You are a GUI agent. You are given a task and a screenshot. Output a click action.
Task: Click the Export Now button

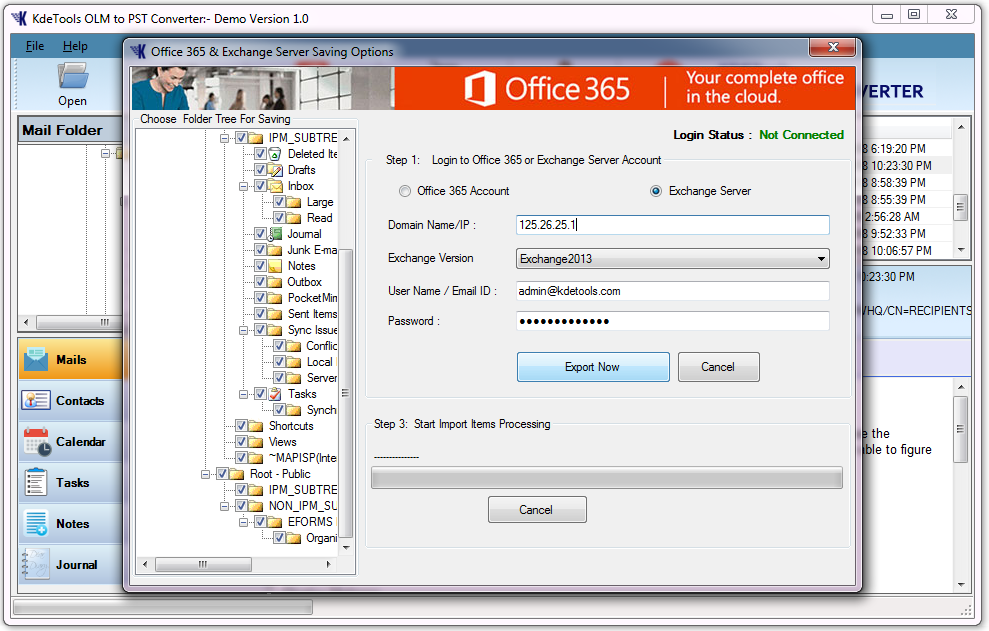tap(593, 367)
